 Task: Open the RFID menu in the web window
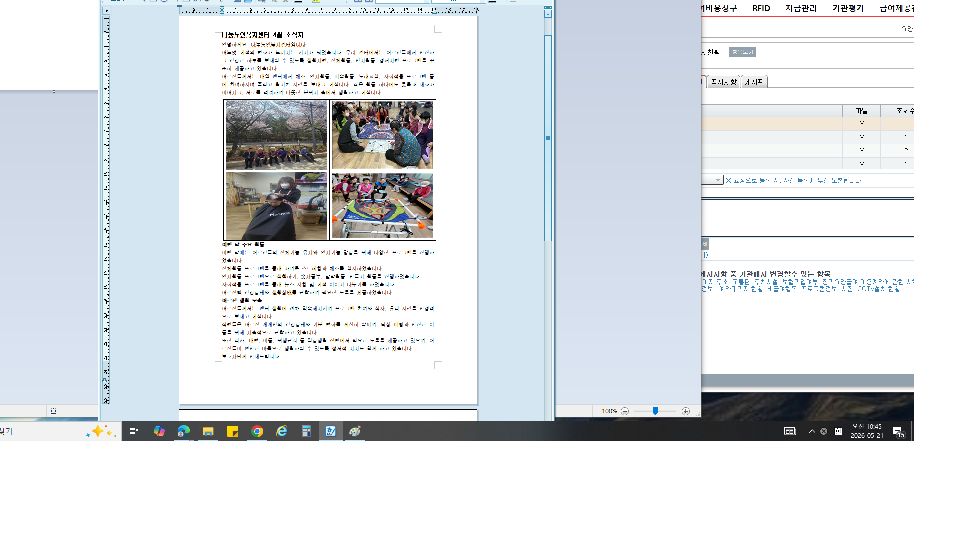pyautogui.click(x=761, y=8)
